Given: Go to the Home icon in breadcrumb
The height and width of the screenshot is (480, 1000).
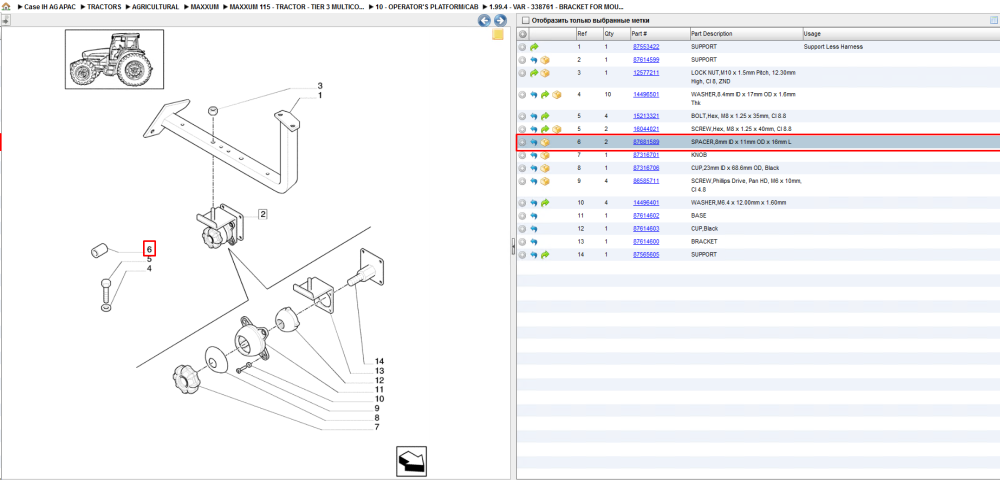Looking at the screenshot, I should pyautogui.click(x=6, y=6).
